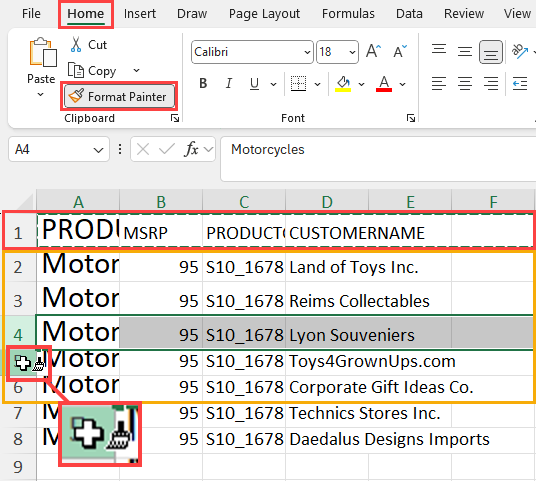Click the cell Reims Collectables

click(359, 301)
